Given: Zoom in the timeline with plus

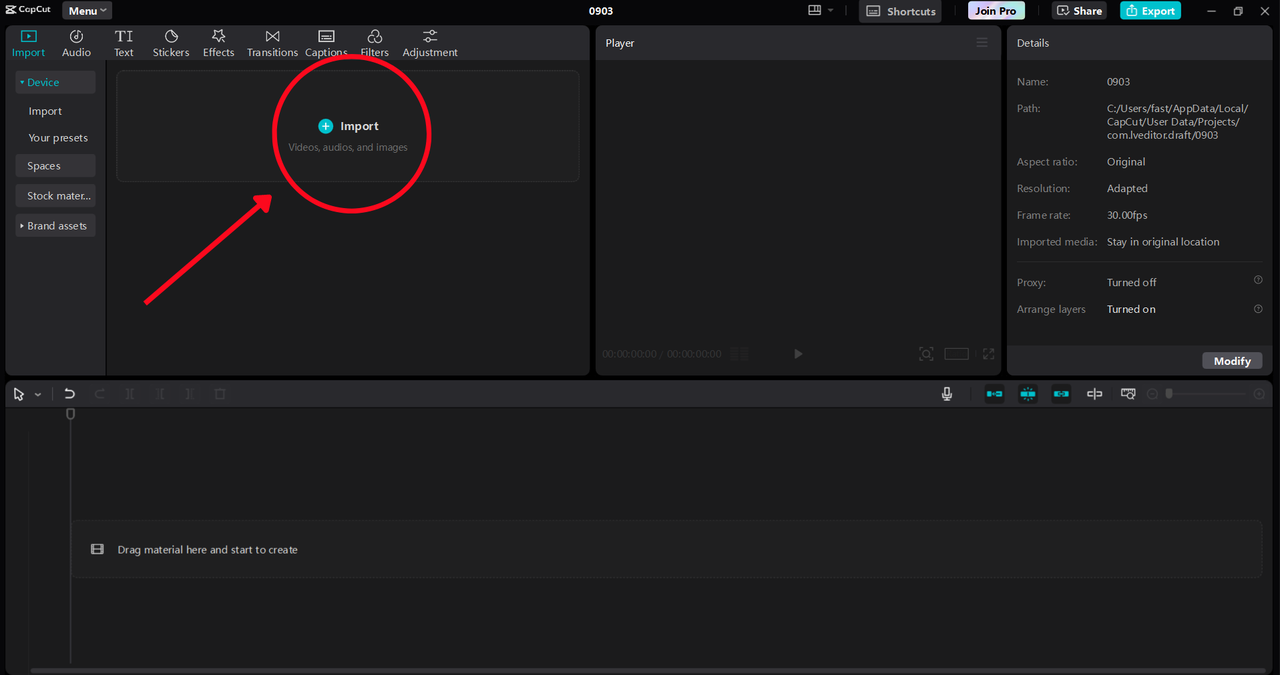Looking at the screenshot, I should click(1257, 394).
